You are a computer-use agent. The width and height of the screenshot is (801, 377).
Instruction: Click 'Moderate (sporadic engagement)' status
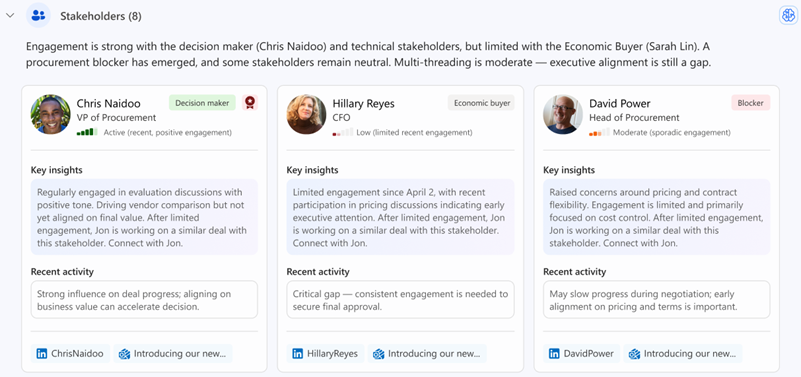671,133
